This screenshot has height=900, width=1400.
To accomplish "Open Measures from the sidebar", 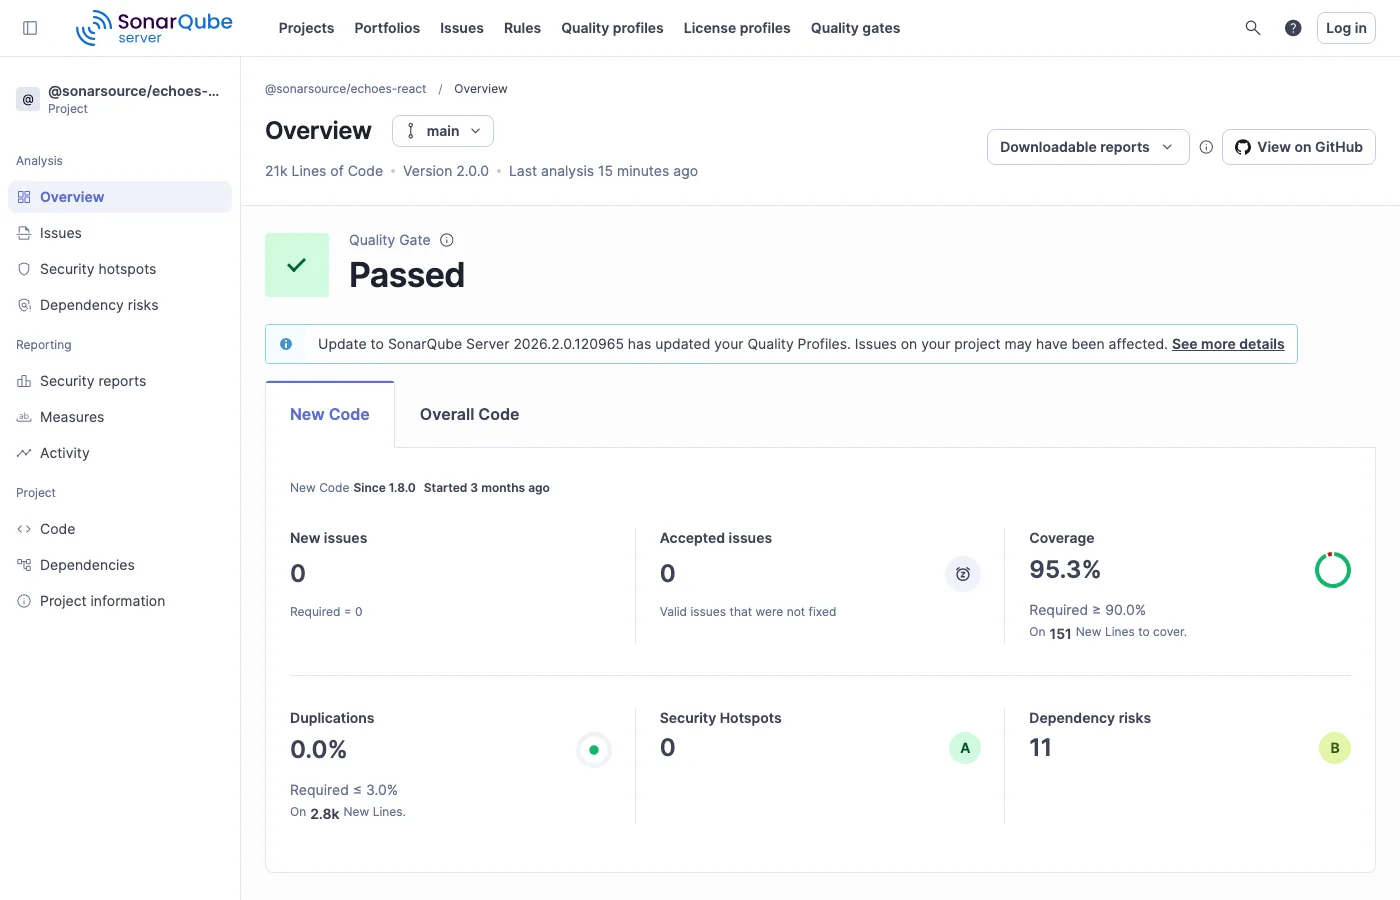I will pos(71,416).
